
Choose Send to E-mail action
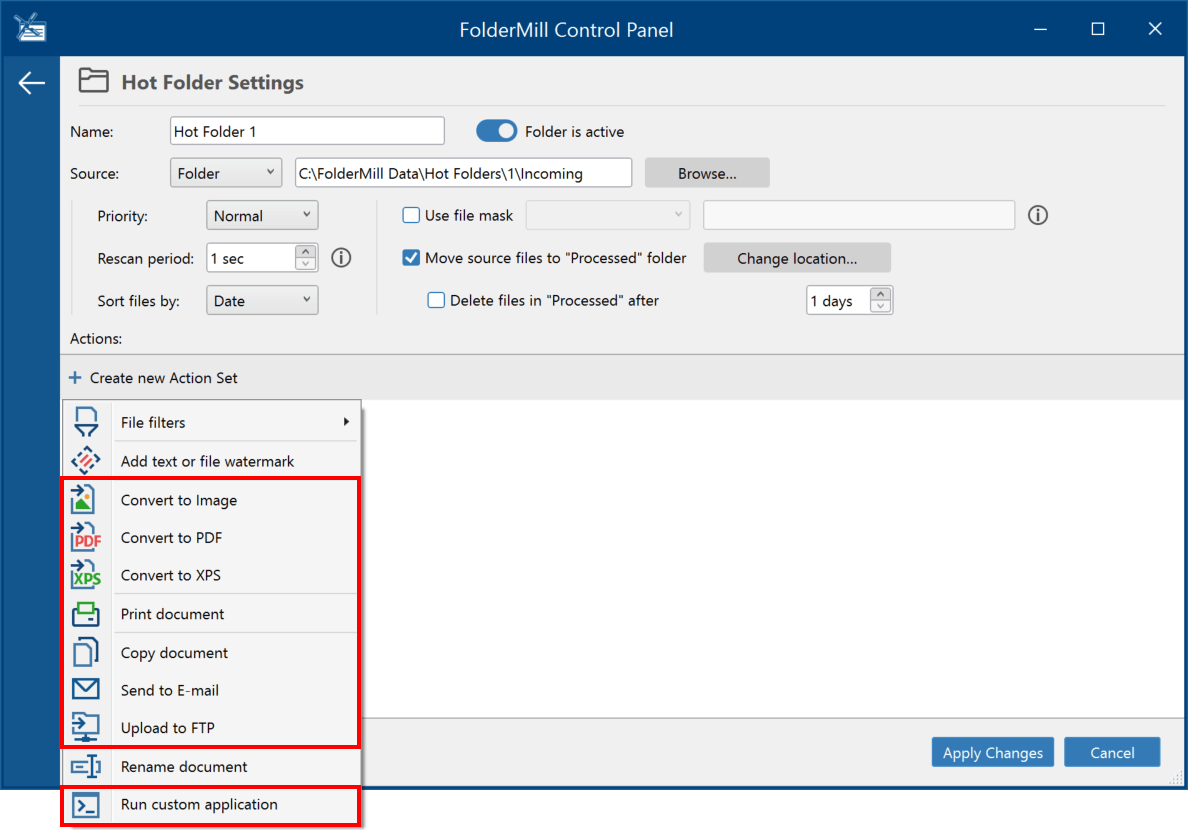point(211,690)
